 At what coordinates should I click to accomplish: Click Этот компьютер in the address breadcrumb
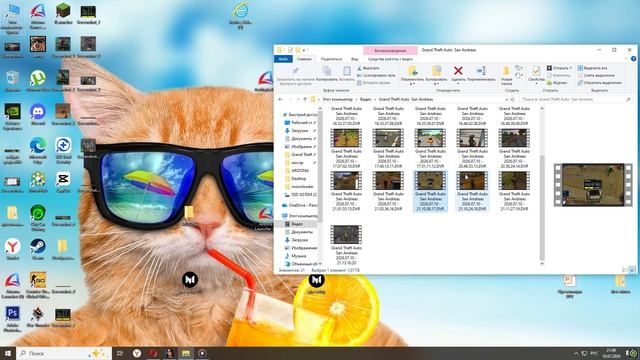tap(337, 99)
